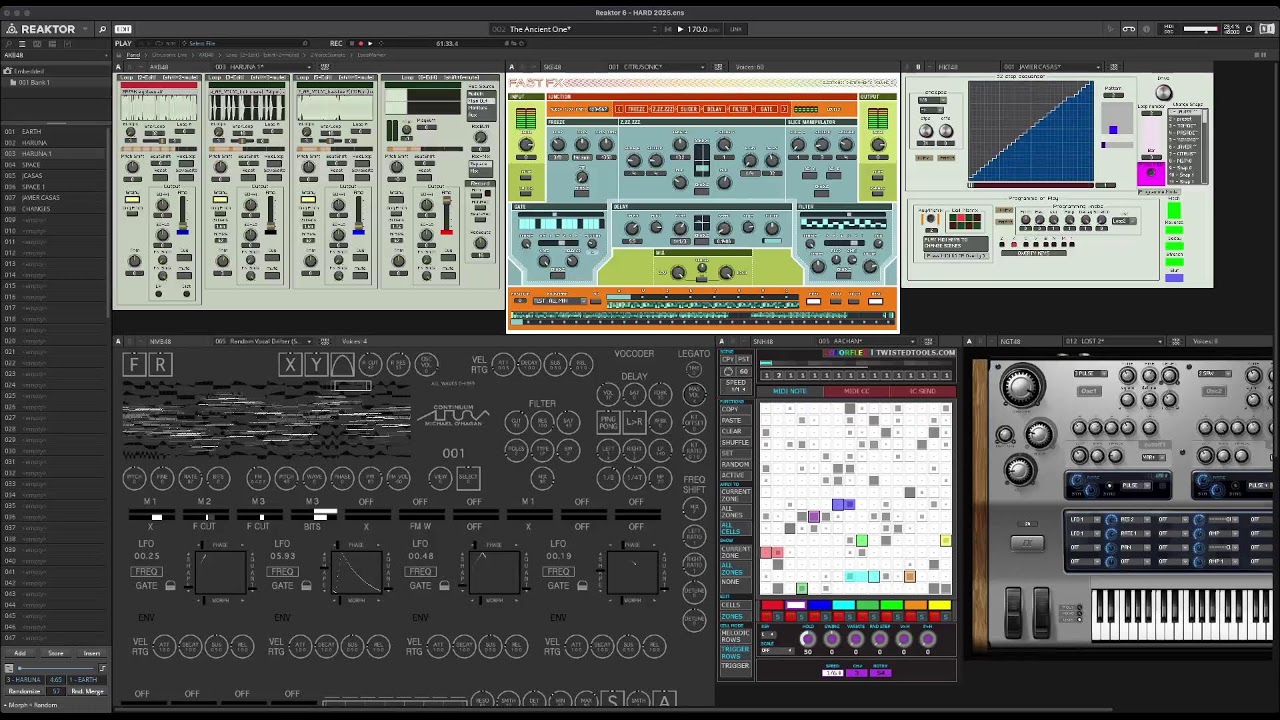1280x720 pixels.
Task: Toggle the LINK button
Action: 736,29
